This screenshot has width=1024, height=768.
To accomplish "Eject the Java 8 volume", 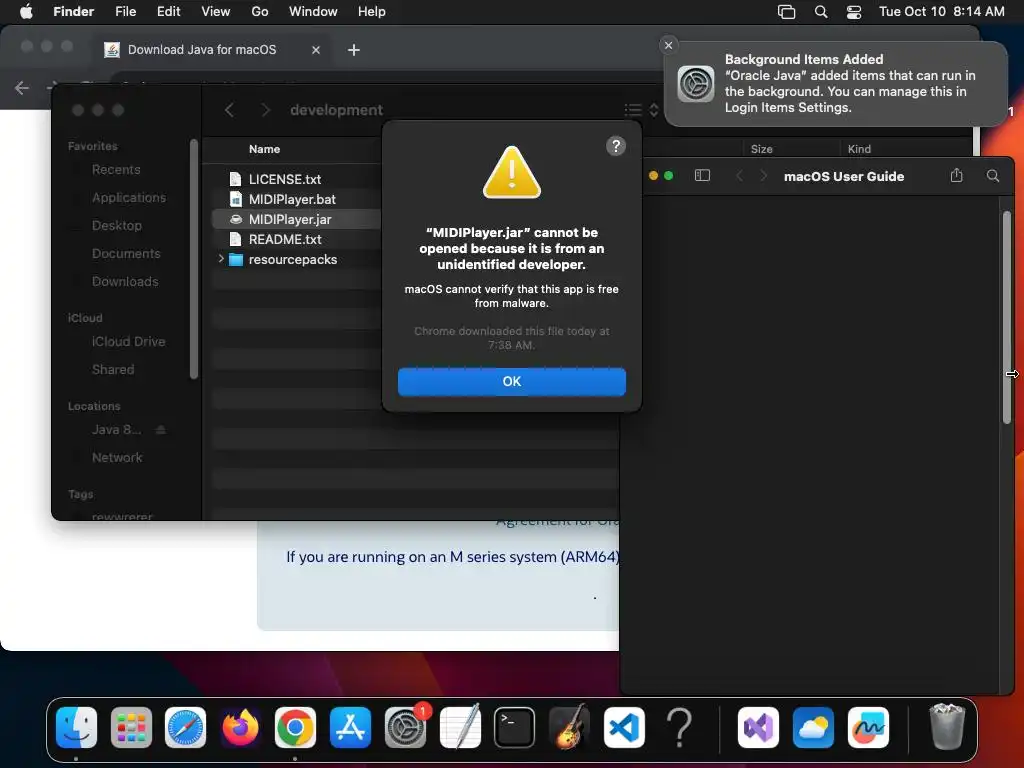I will tap(161, 430).
